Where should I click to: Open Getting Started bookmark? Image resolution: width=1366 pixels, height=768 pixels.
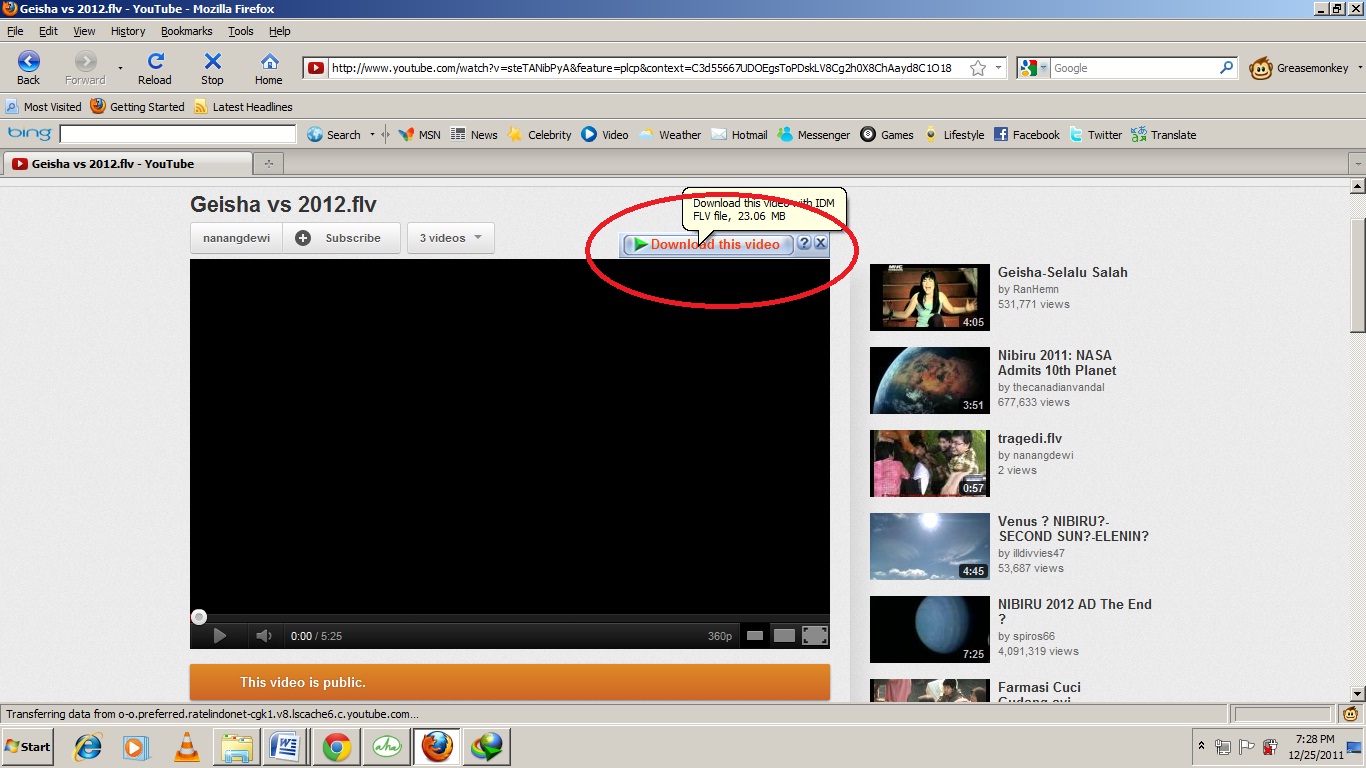tap(137, 107)
